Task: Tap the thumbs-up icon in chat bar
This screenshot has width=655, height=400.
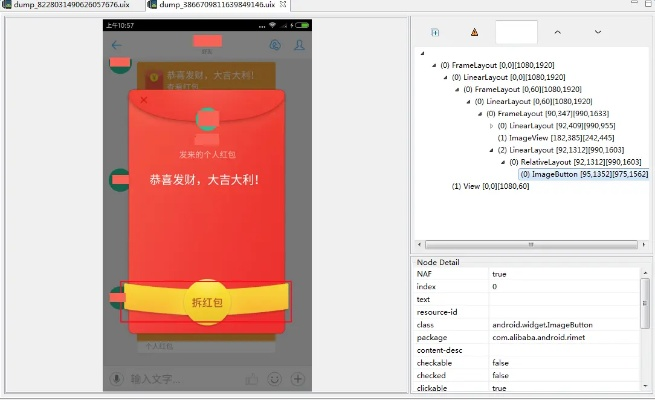Action: coord(251,379)
